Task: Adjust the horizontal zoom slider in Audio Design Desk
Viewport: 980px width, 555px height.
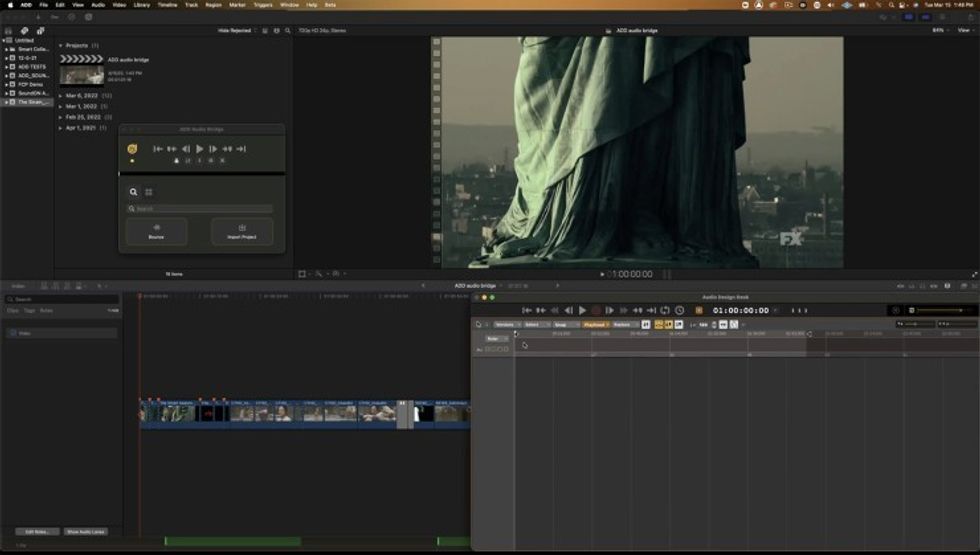Action: [916, 324]
